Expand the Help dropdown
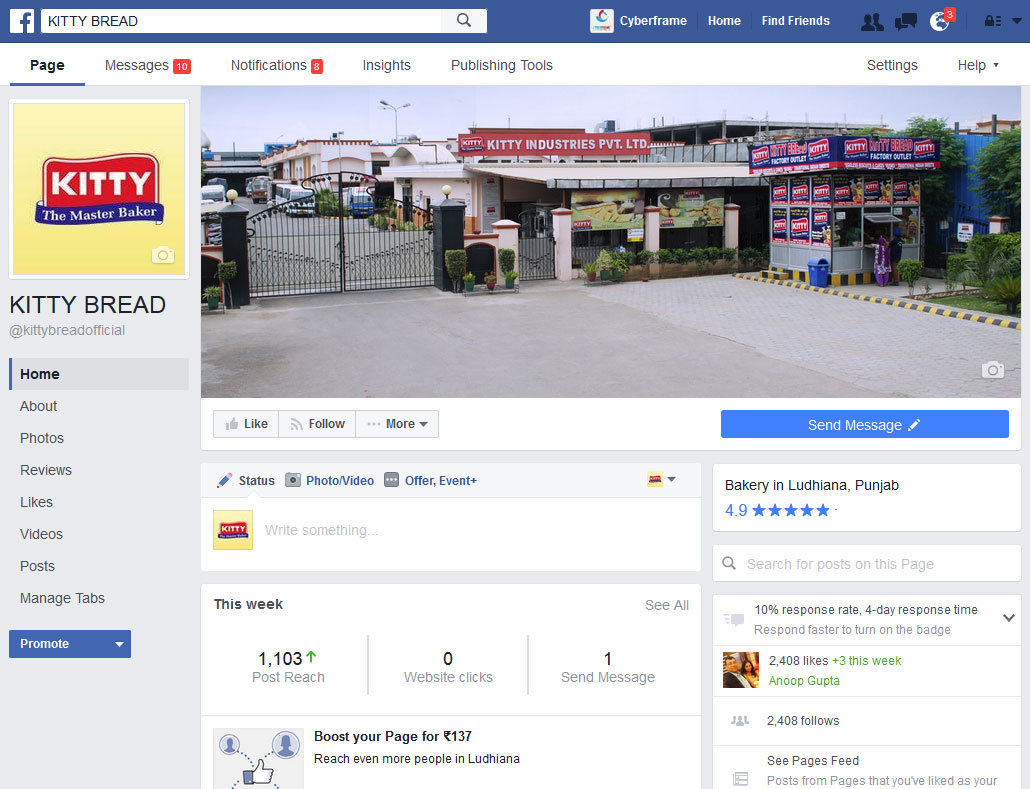This screenshot has width=1030, height=789. (978, 65)
